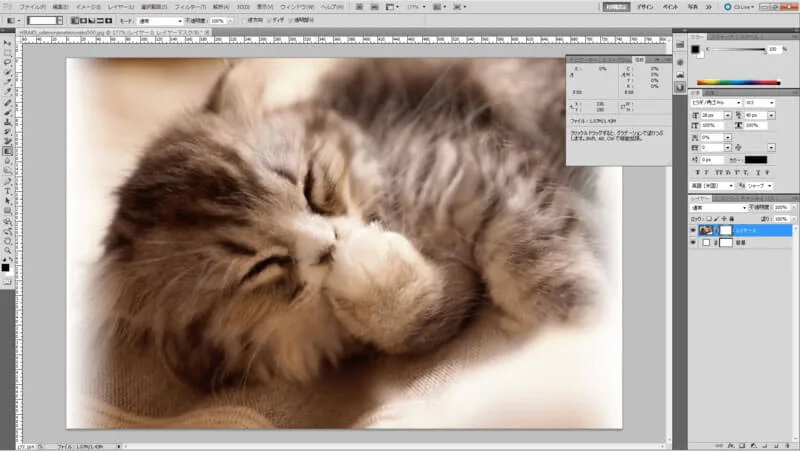The image size is (800, 451).
Task: Toggle strikethrough in Character panel
Action: 767,172
